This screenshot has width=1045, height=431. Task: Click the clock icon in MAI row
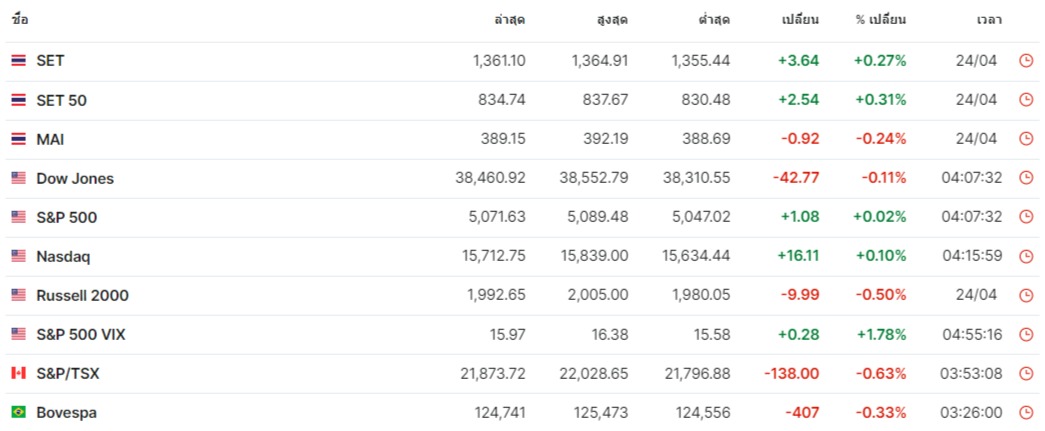1026,139
